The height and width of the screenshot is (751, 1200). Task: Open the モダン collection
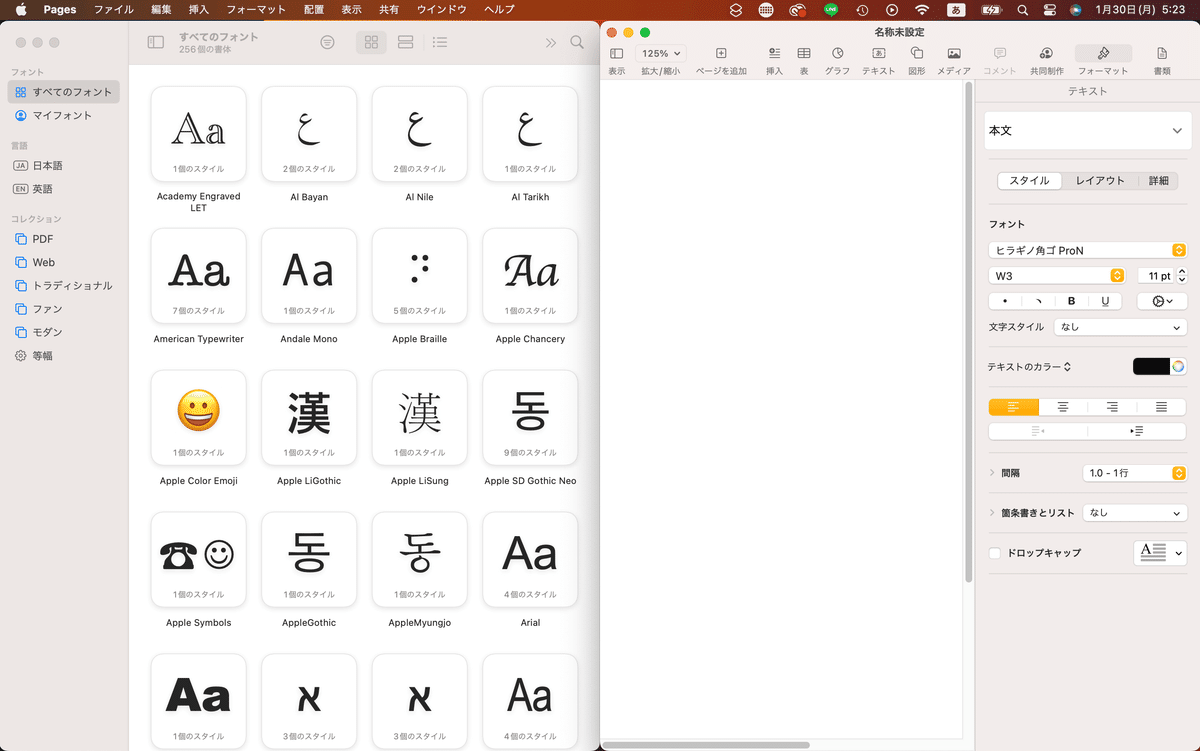point(63,332)
